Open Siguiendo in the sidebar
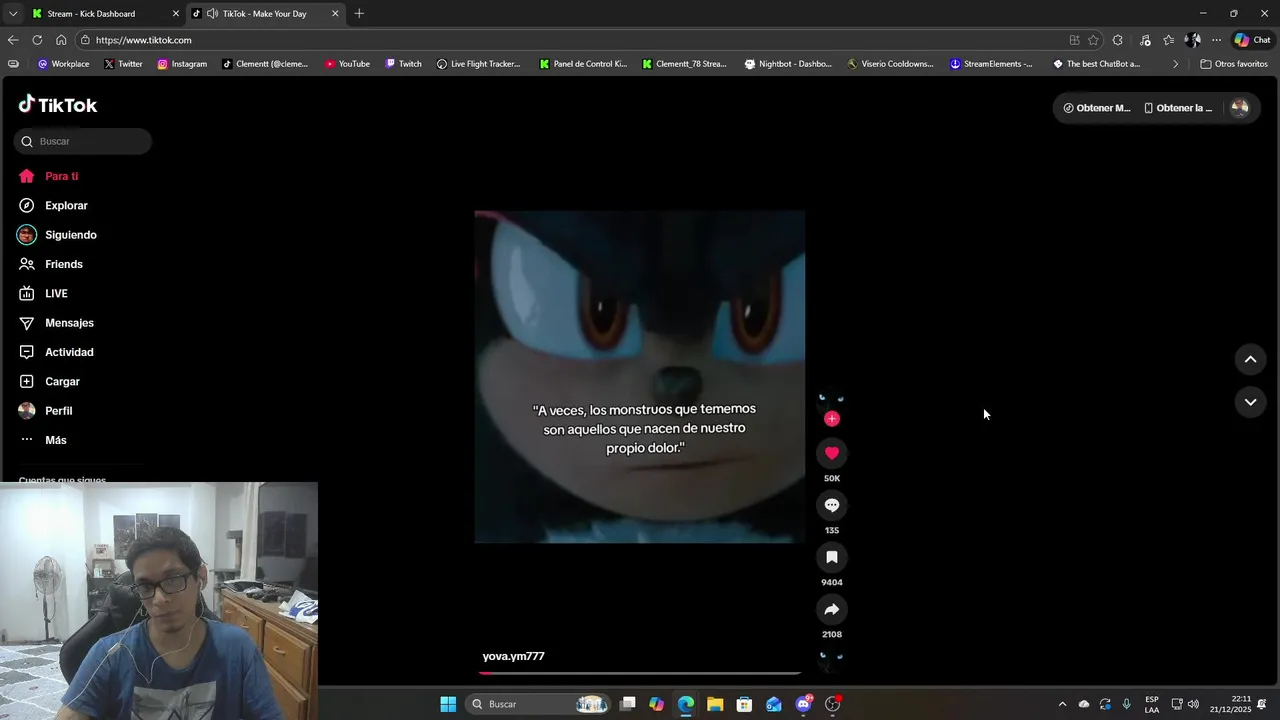 pyautogui.click(x=70, y=235)
